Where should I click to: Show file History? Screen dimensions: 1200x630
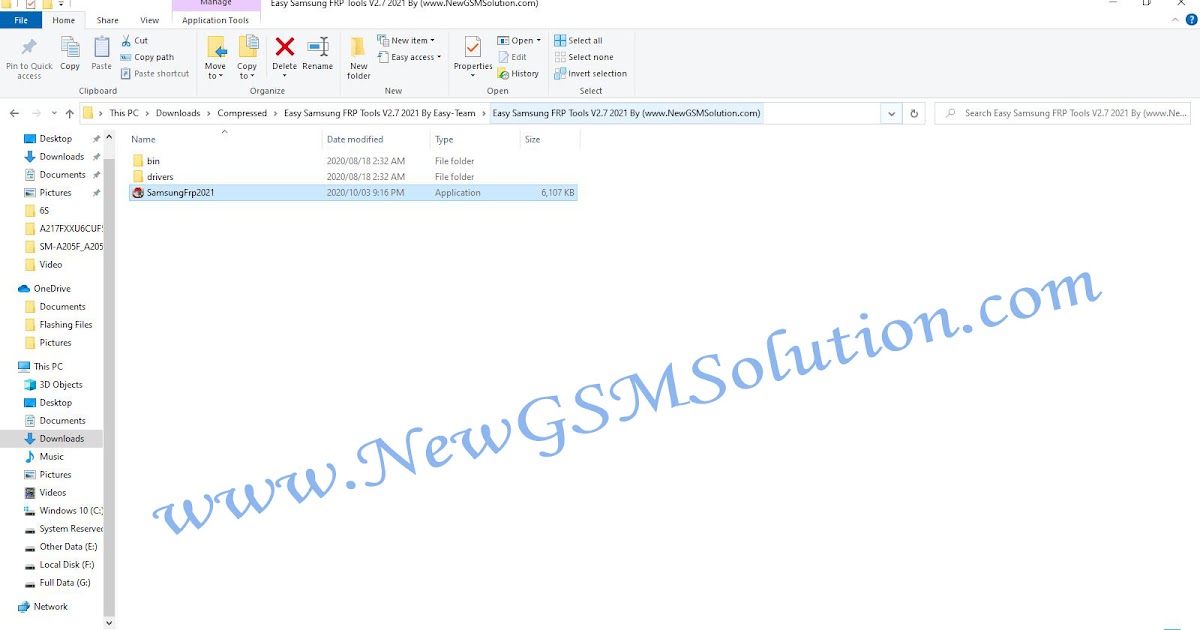518,73
